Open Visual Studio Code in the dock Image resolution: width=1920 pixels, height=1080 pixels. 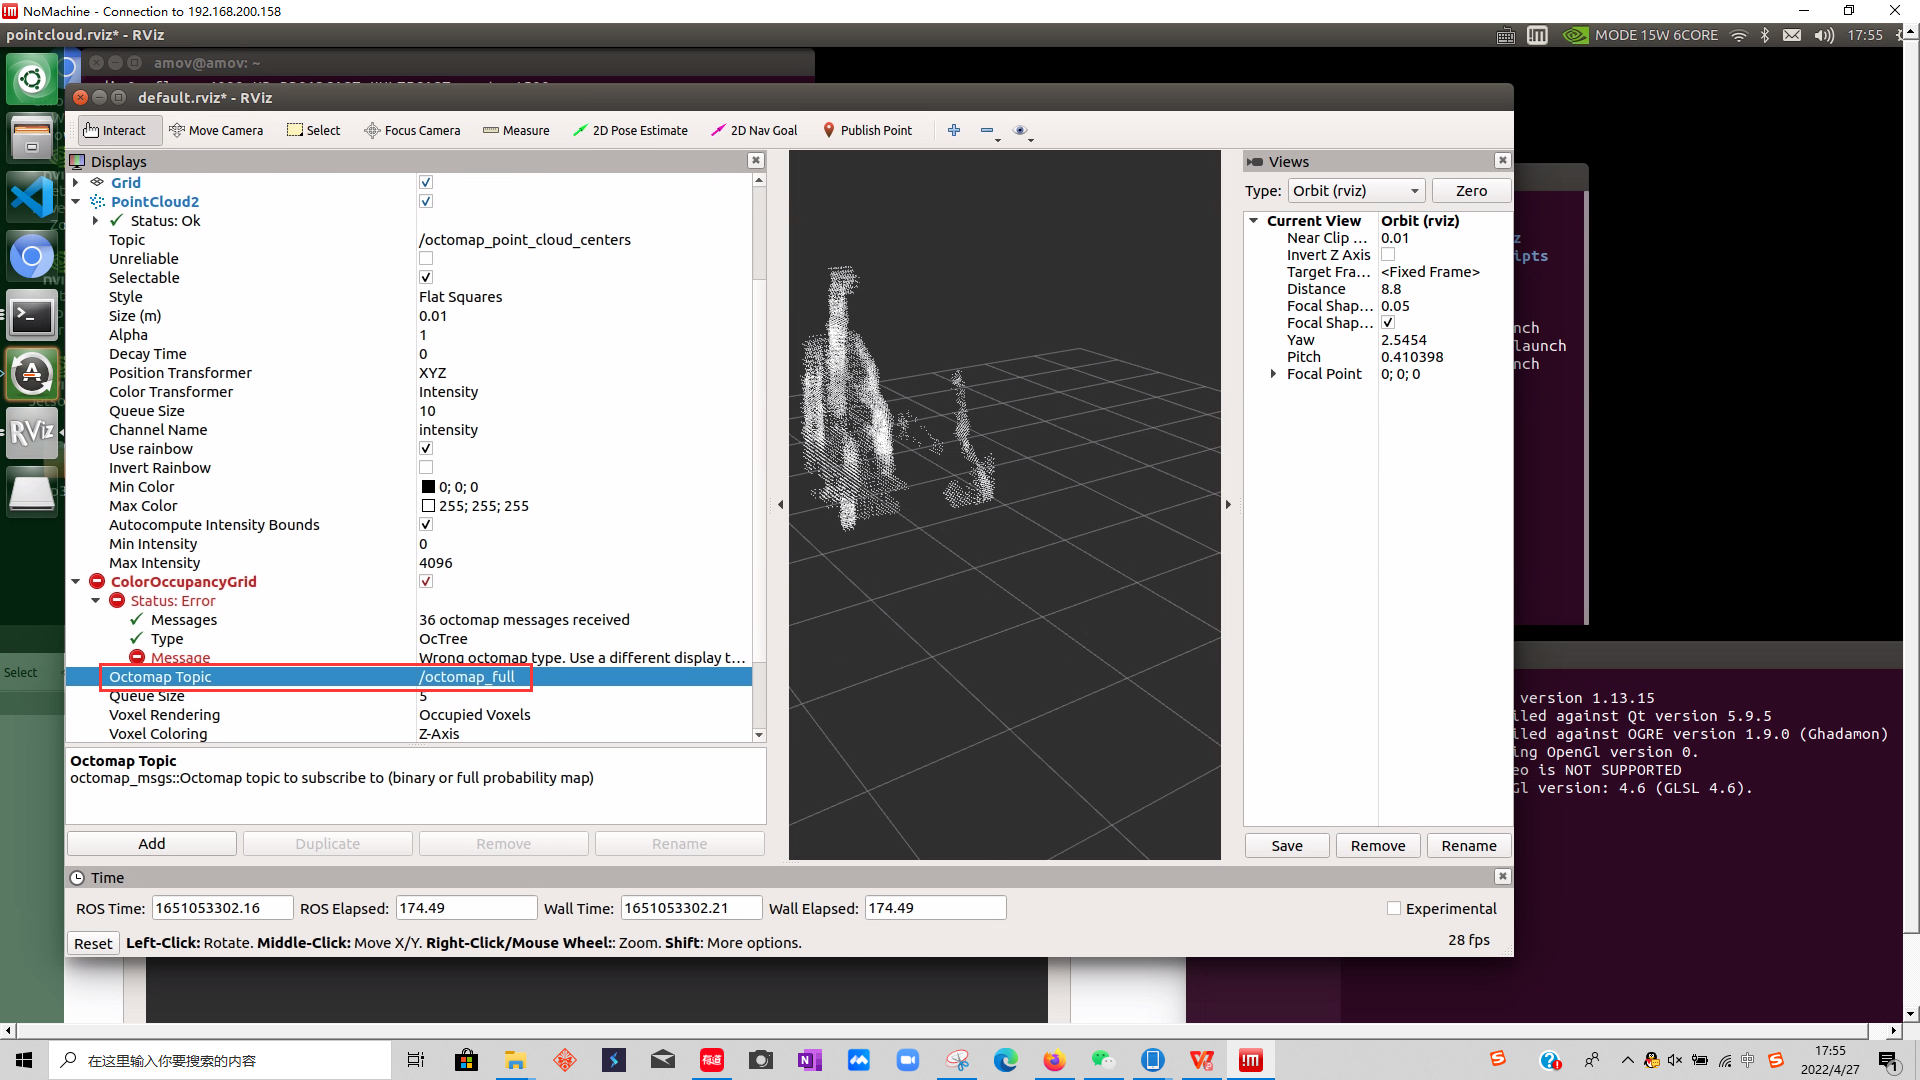pos(32,196)
